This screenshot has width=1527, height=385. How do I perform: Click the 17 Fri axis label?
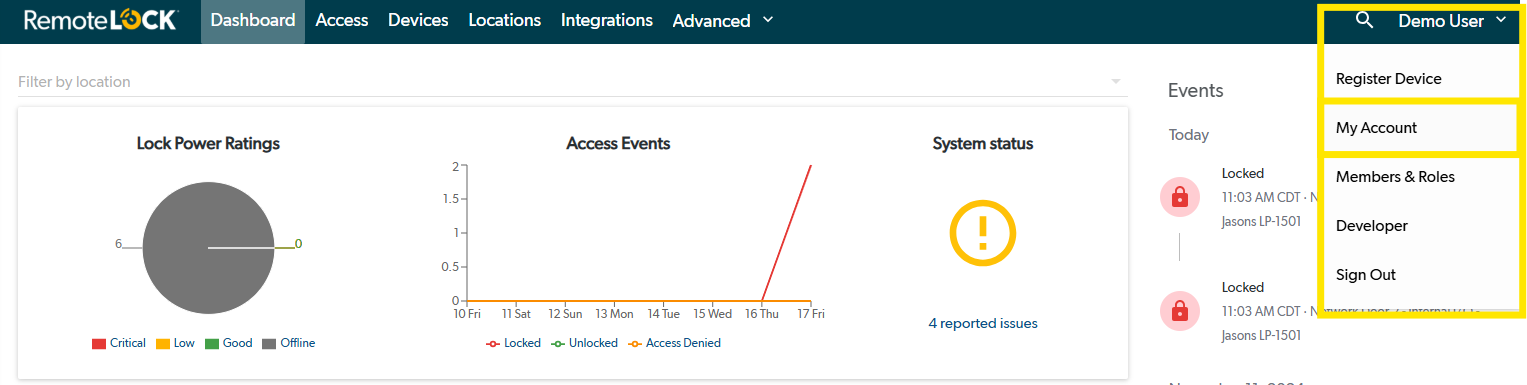(811, 314)
